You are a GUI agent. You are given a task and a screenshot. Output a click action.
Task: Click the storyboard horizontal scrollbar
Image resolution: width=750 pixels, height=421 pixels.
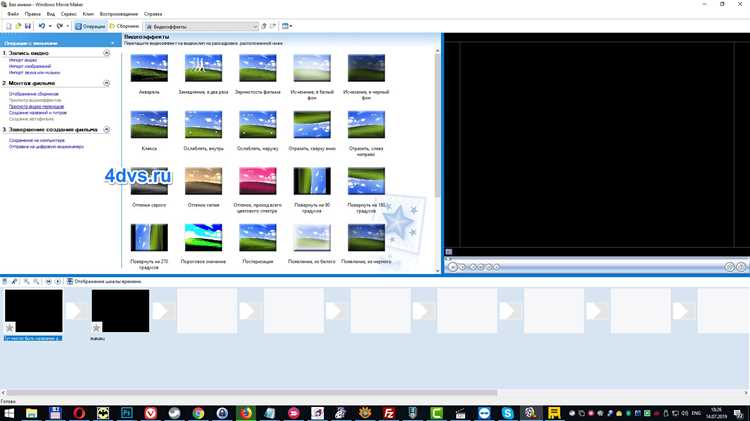[x=252, y=393]
